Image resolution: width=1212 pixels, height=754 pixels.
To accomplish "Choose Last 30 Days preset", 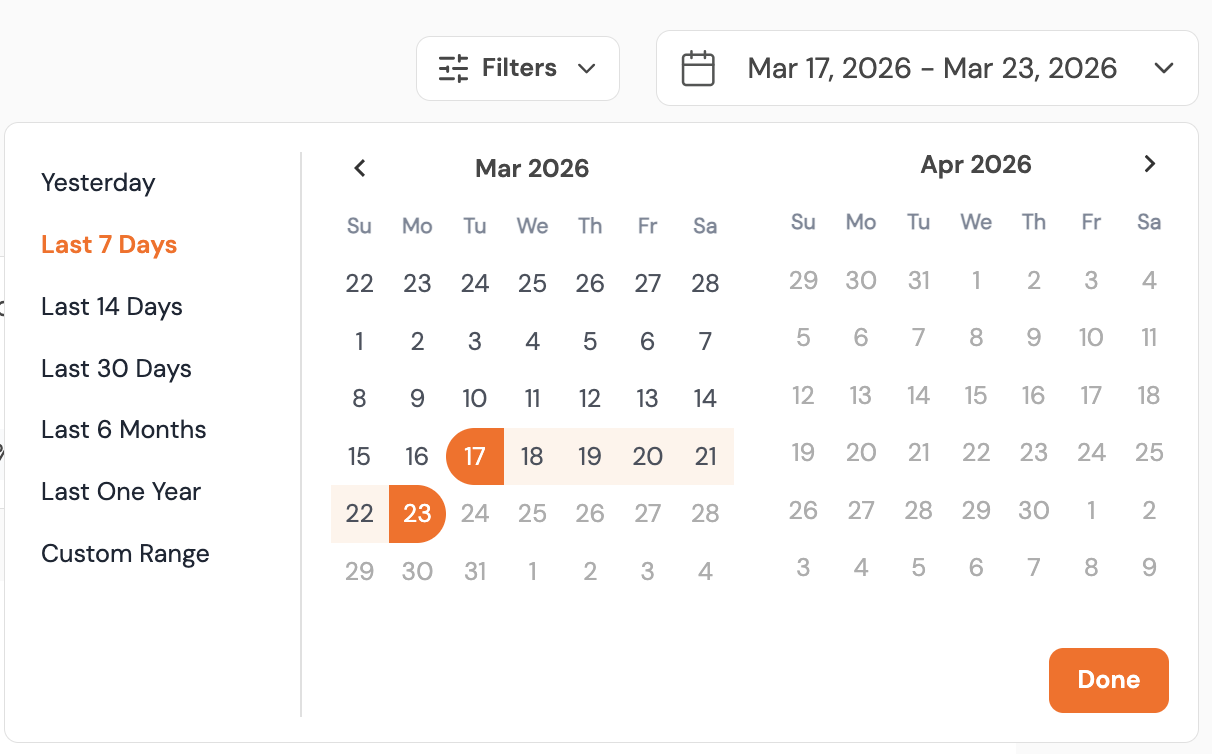I will point(115,368).
